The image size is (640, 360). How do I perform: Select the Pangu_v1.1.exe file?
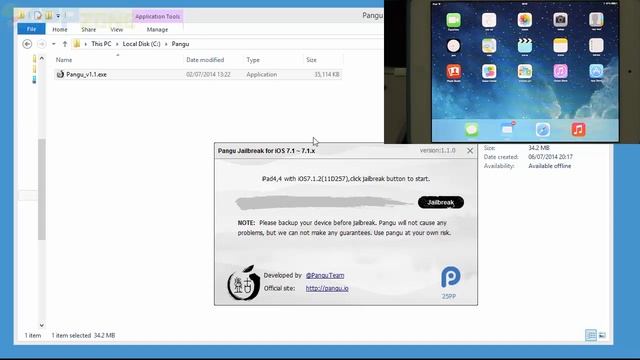click(x=198, y=74)
